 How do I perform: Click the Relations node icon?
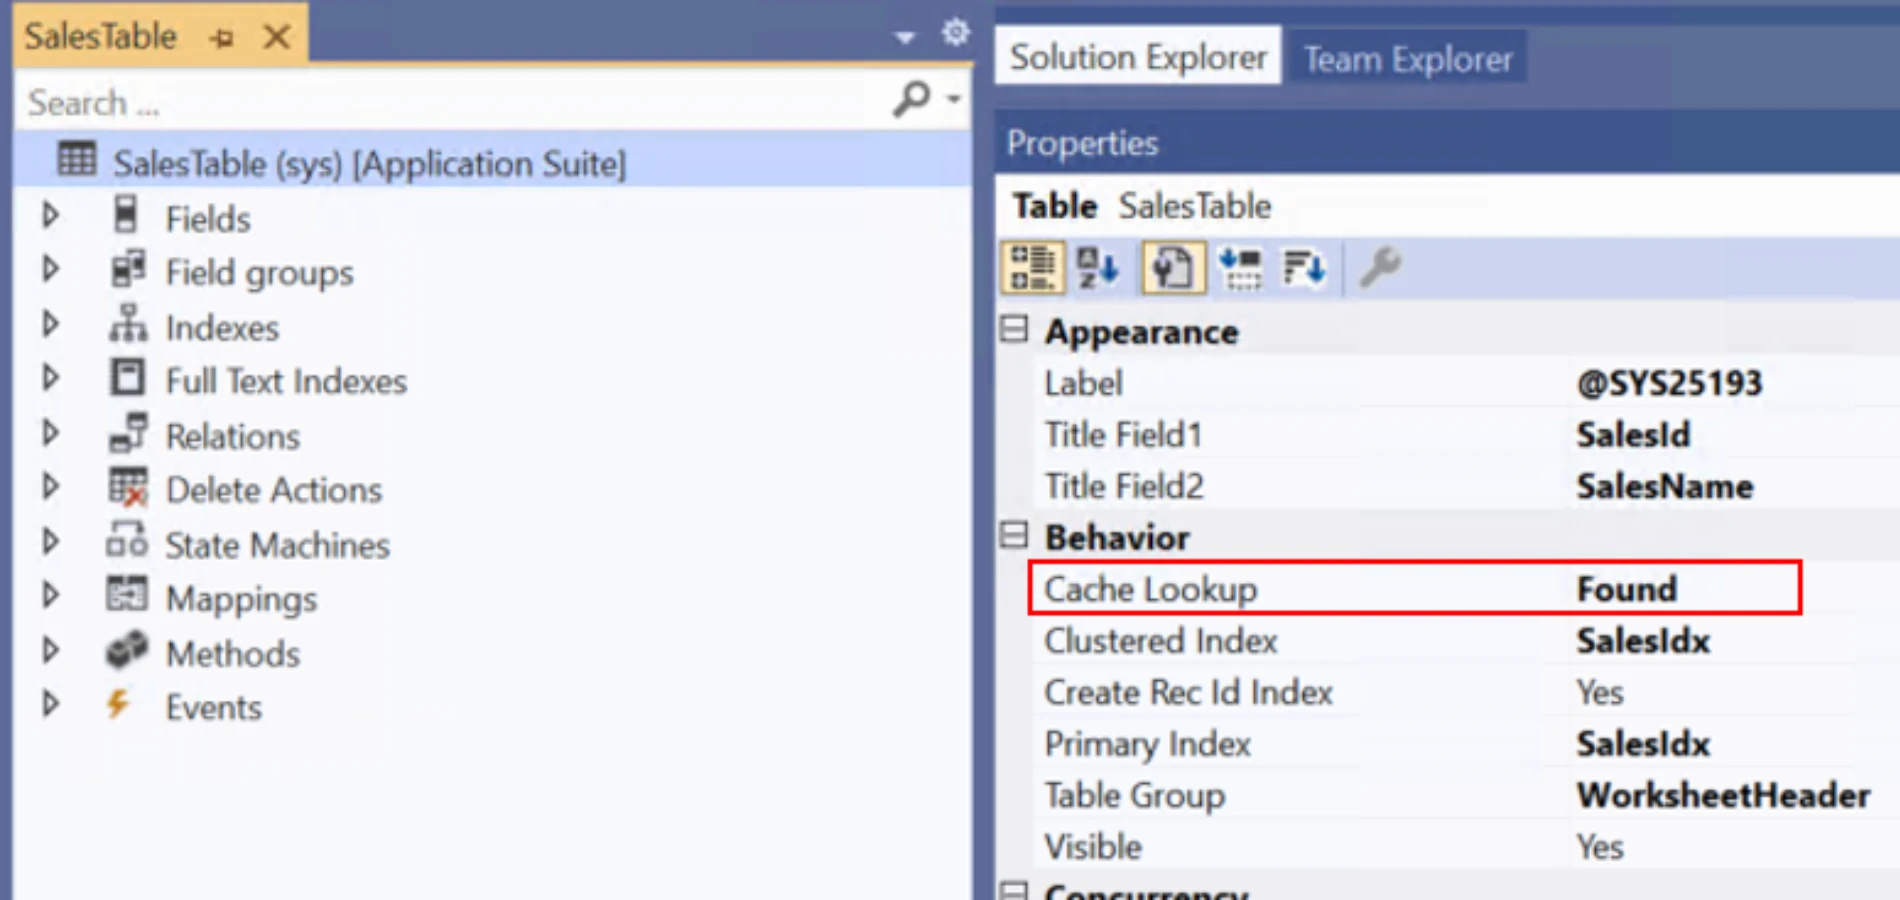pyautogui.click(x=128, y=433)
